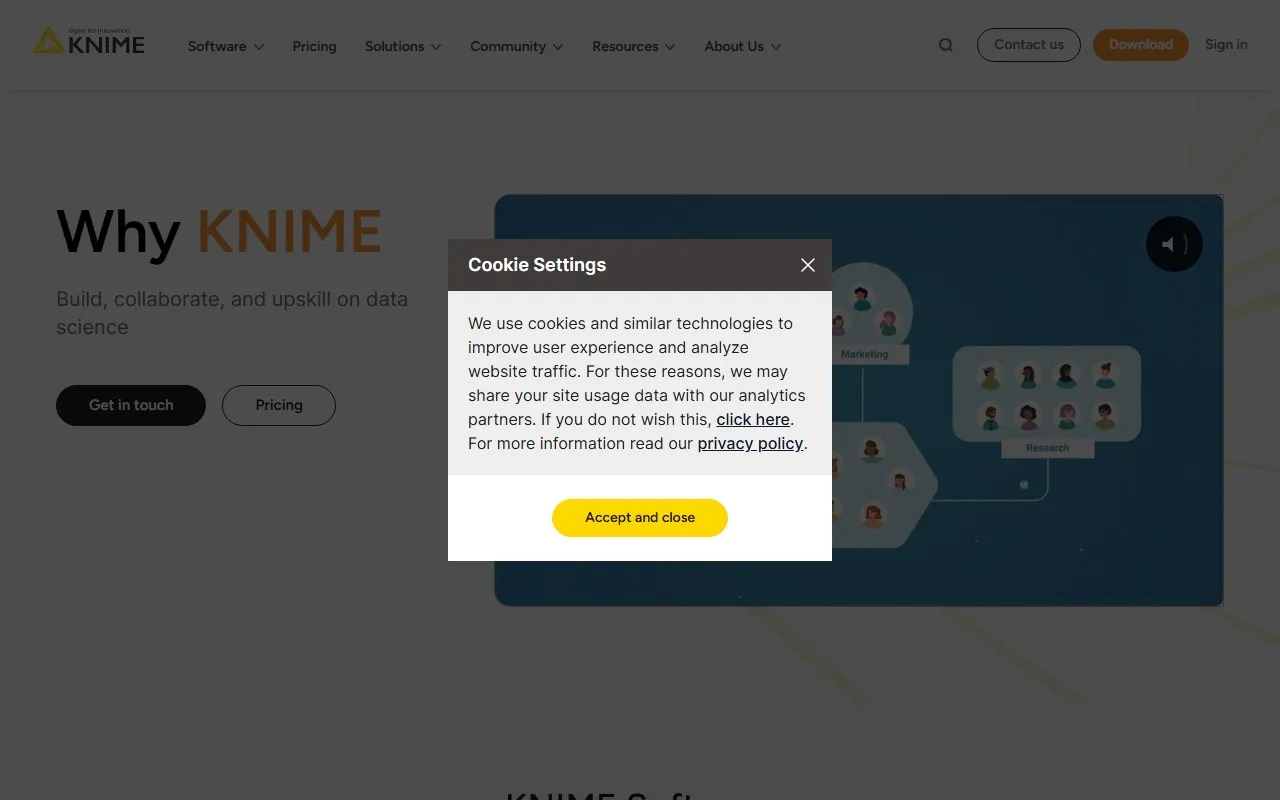1280x800 pixels.
Task: Toggle the video sound speaker icon
Action: coord(1174,243)
